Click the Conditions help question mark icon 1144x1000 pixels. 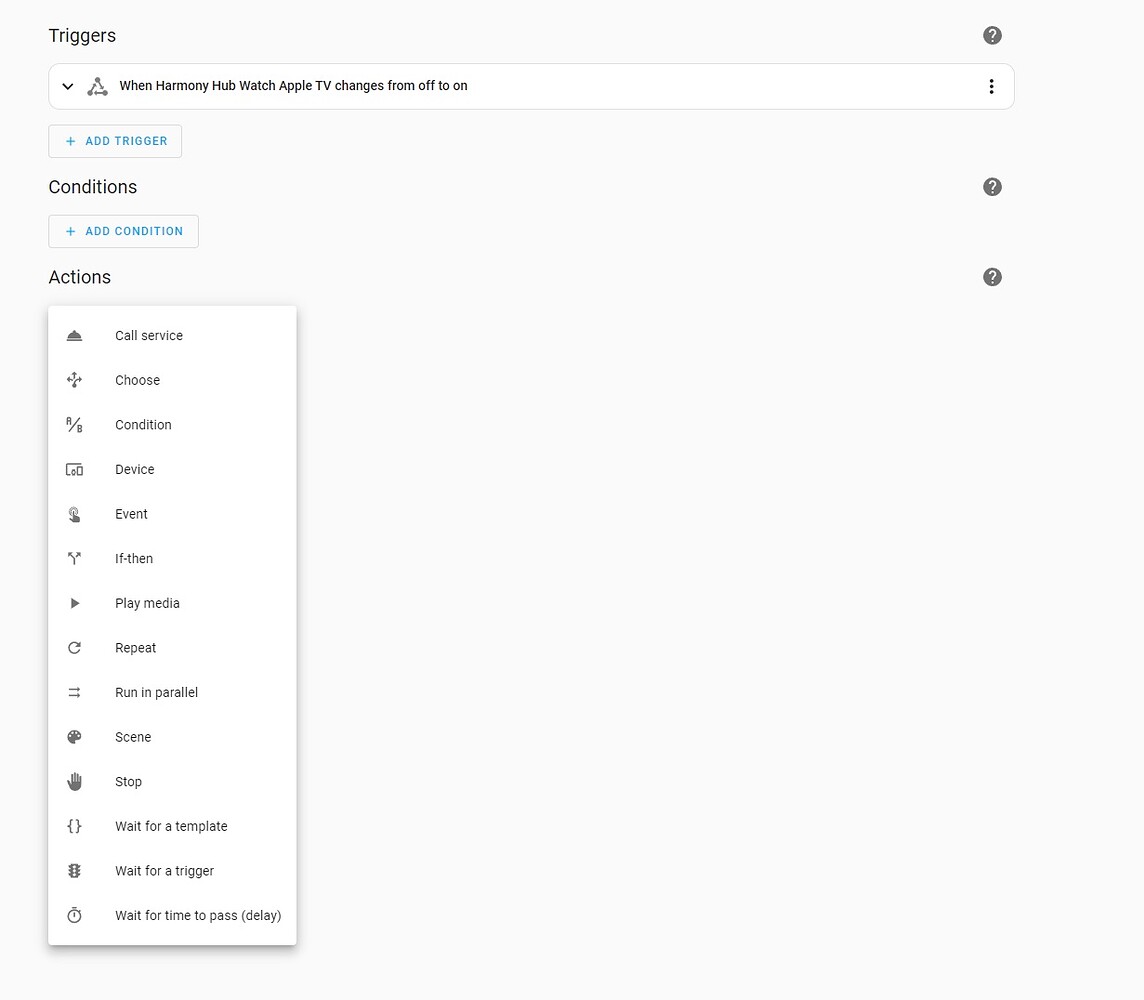point(992,187)
